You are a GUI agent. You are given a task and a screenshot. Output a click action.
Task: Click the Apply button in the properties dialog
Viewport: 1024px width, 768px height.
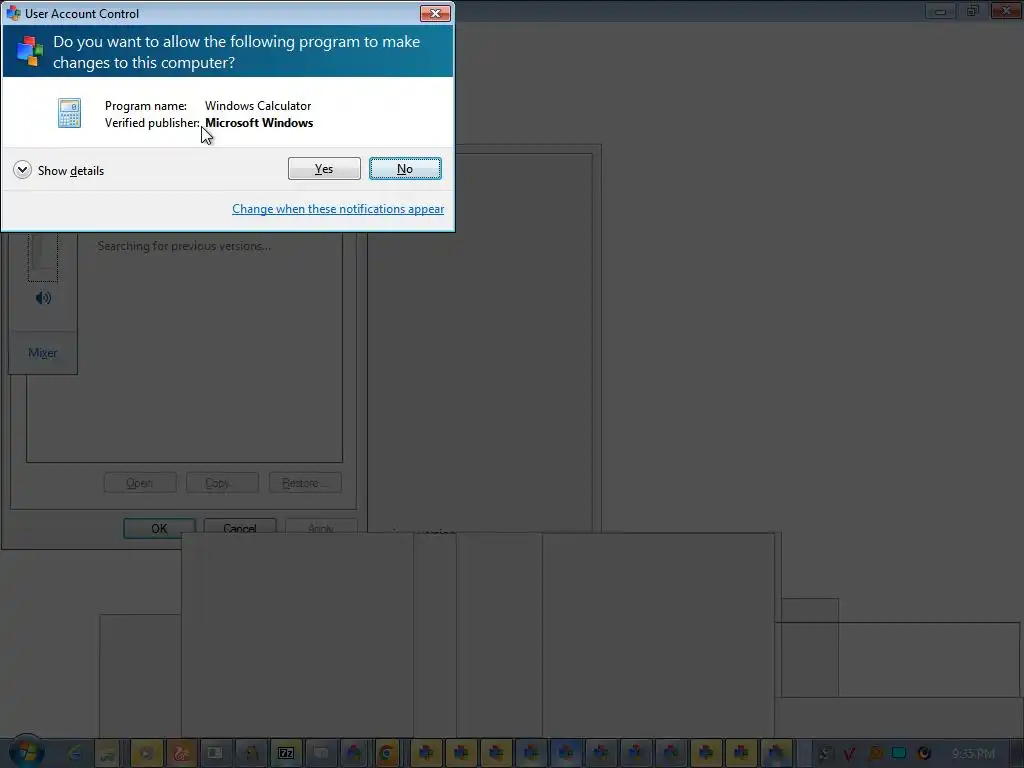pos(321,528)
